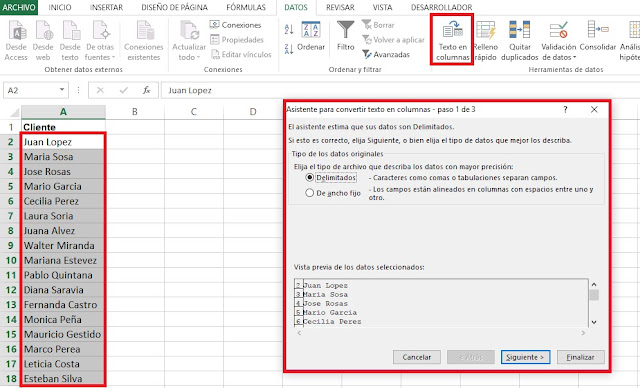The height and width of the screenshot is (388, 640).
Task: Open the Ordenar dialog
Action: [311, 37]
